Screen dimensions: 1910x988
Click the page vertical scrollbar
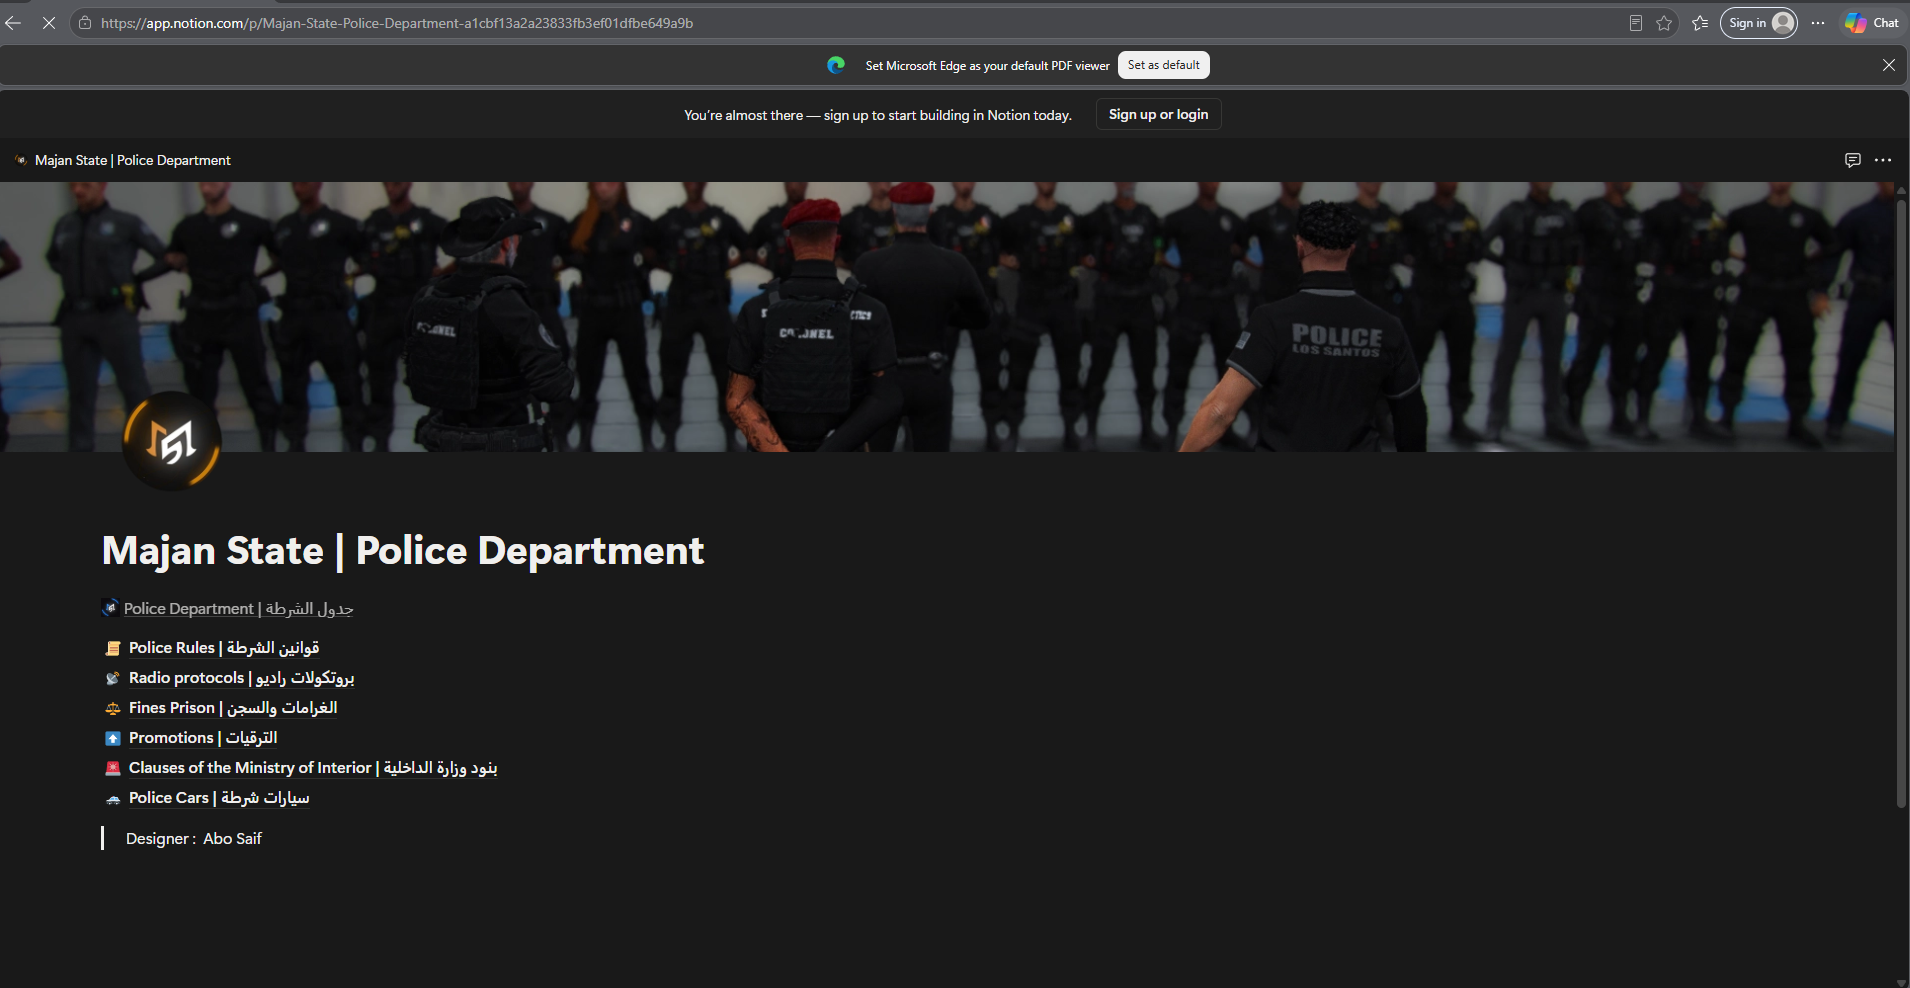1901,504
